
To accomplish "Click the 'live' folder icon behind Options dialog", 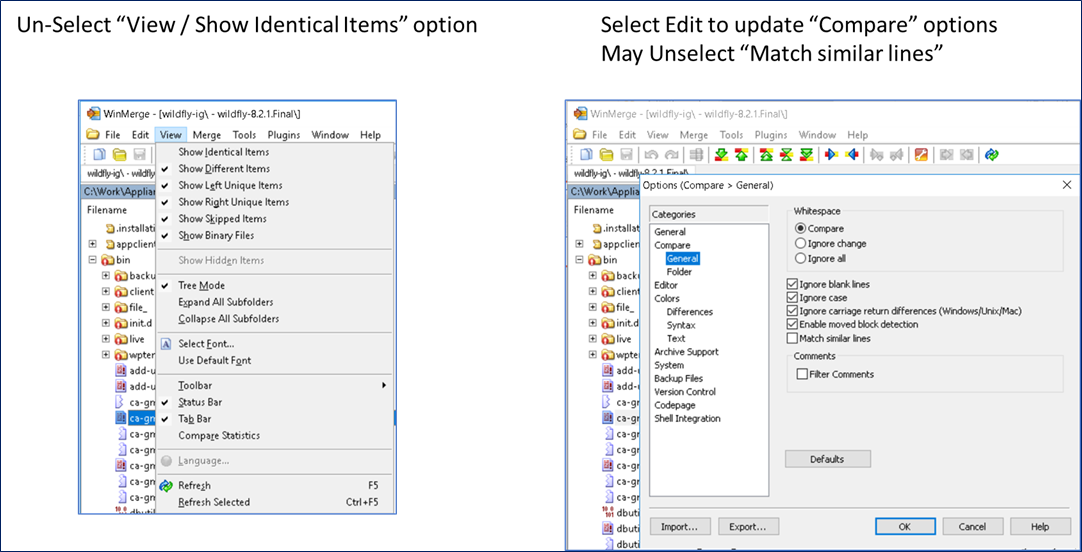I will [607, 339].
